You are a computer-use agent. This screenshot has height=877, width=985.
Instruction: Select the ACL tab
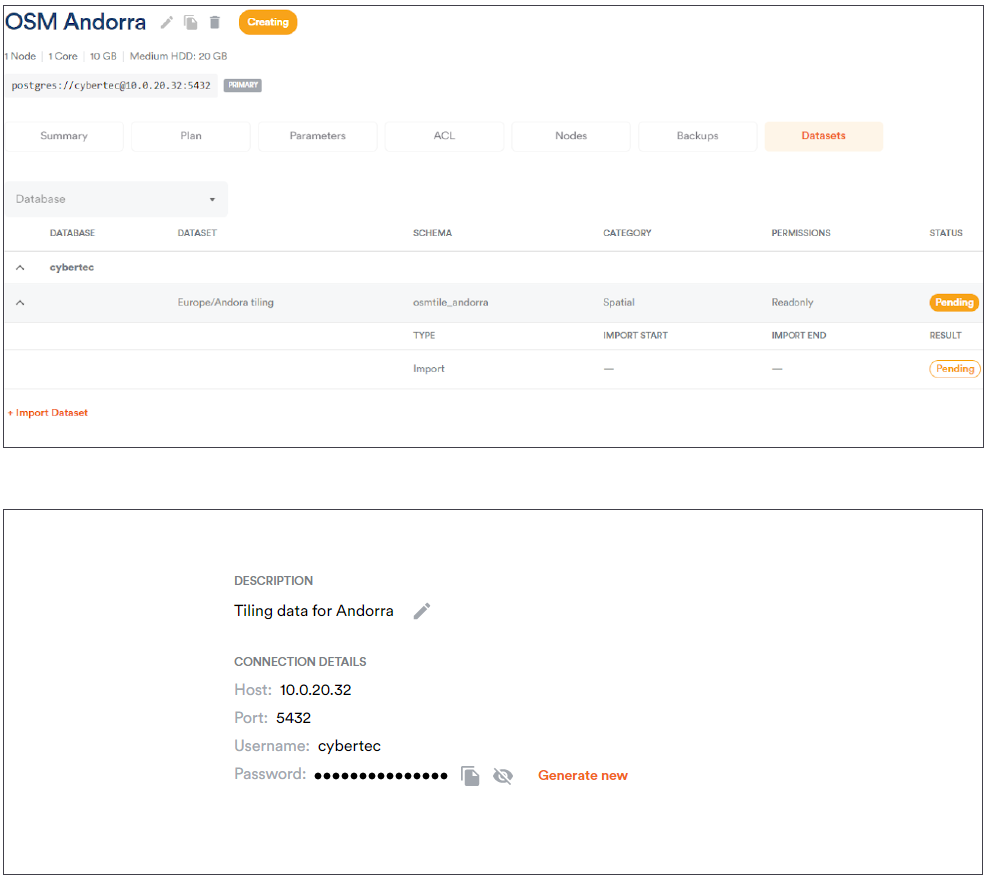(x=444, y=136)
